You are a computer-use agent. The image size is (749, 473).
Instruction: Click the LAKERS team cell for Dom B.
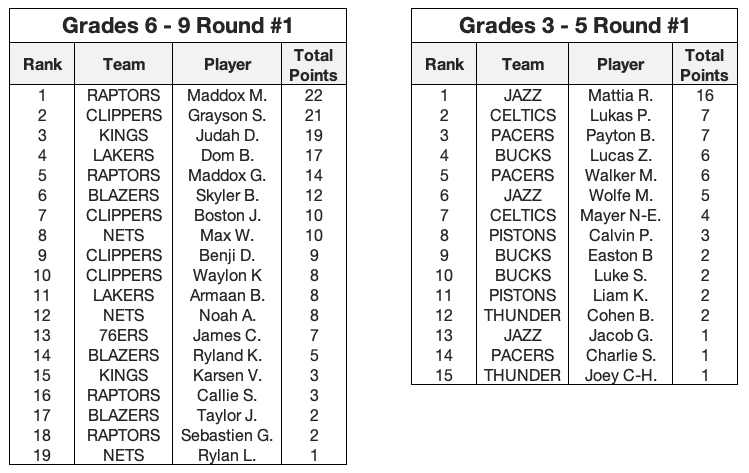(124, 156)
